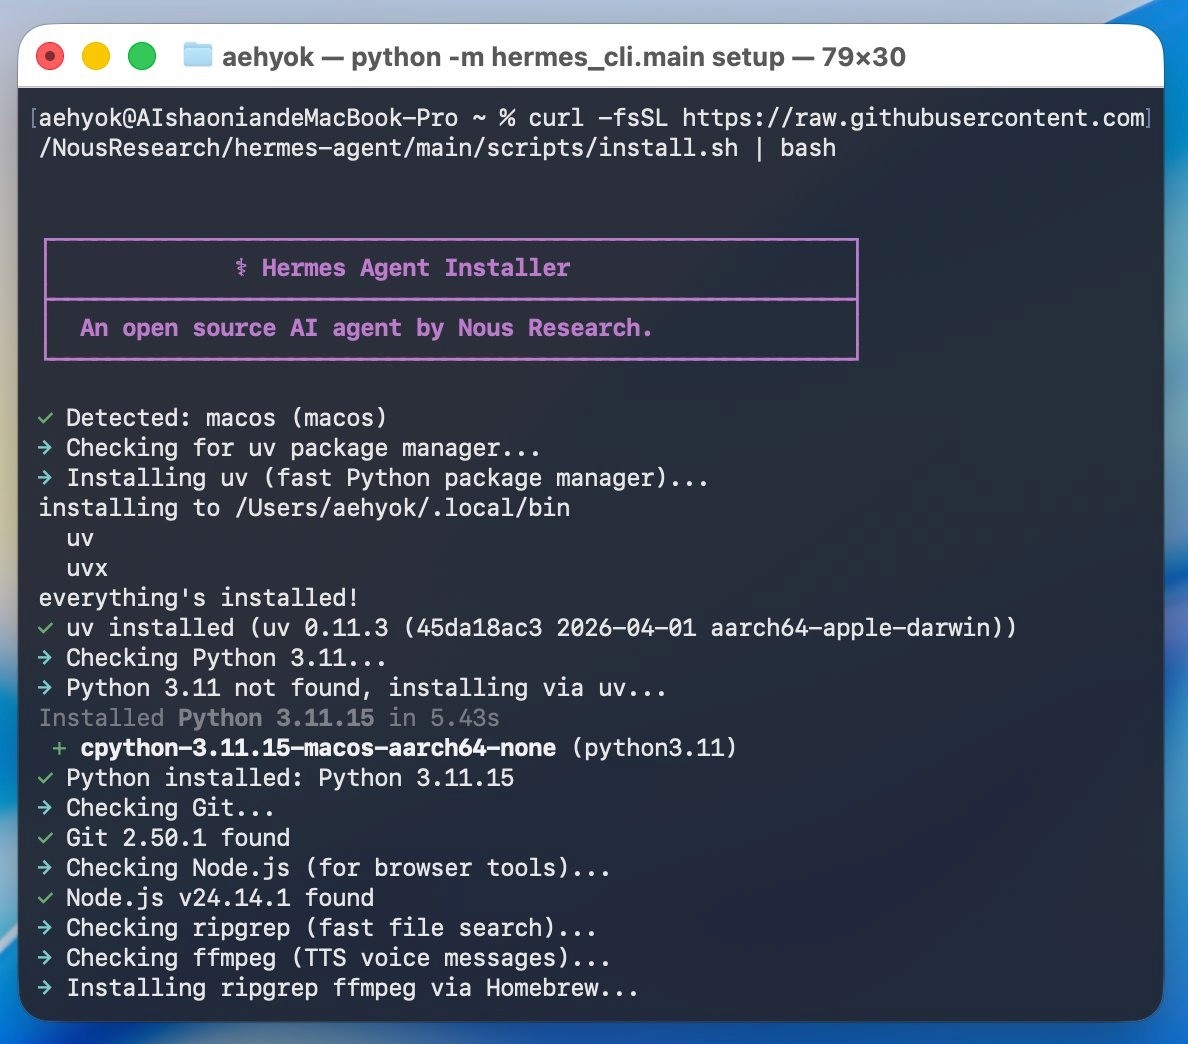Click the green zoom window button

[x=142, y=56]
